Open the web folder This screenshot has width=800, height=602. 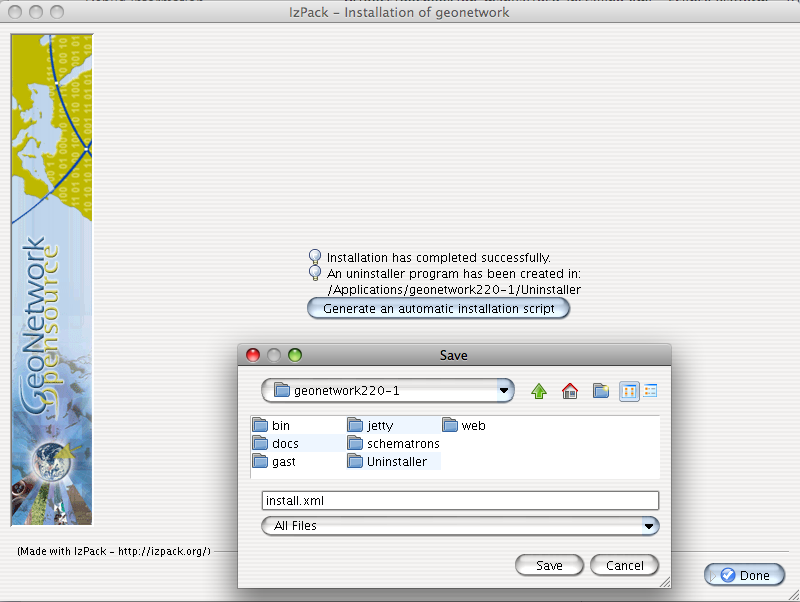[x=464, y=425]
